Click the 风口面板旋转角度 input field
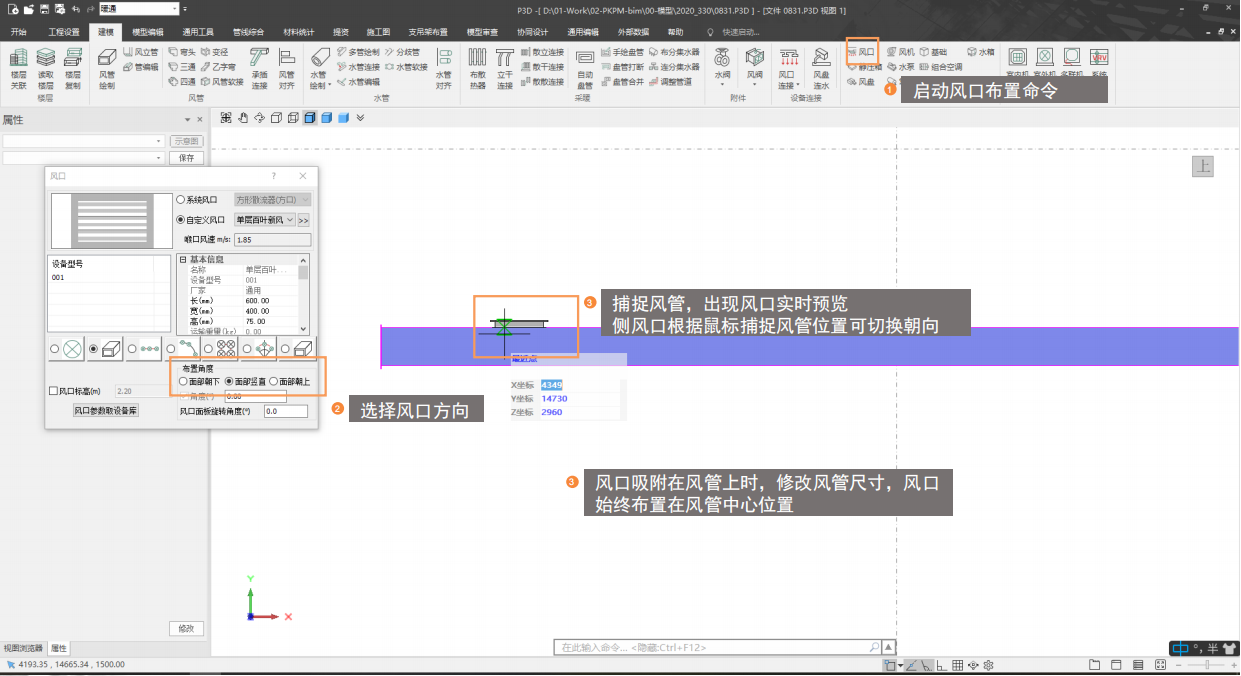The width and height of the screenshot is (1241, 676). (285, 411)
